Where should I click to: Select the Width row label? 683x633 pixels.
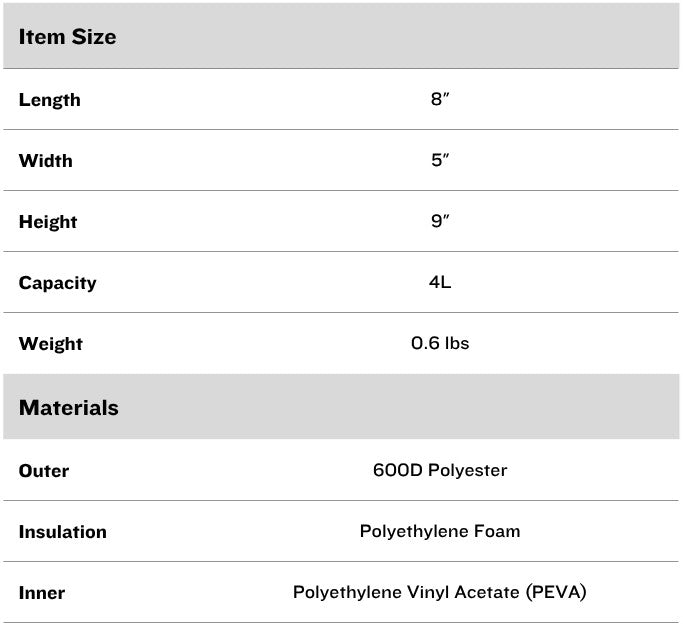(x=45, y=161)
